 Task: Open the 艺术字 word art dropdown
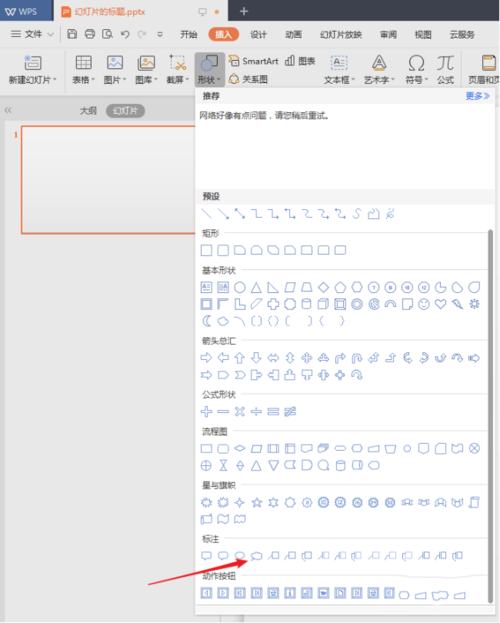pyautogui.click(x=379, y=70)
